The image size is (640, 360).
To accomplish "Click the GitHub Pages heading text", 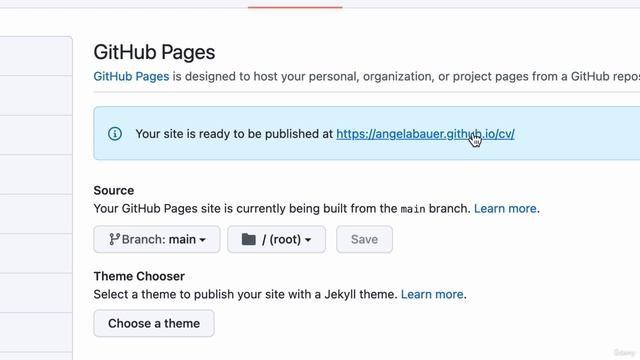I will 154,52.
